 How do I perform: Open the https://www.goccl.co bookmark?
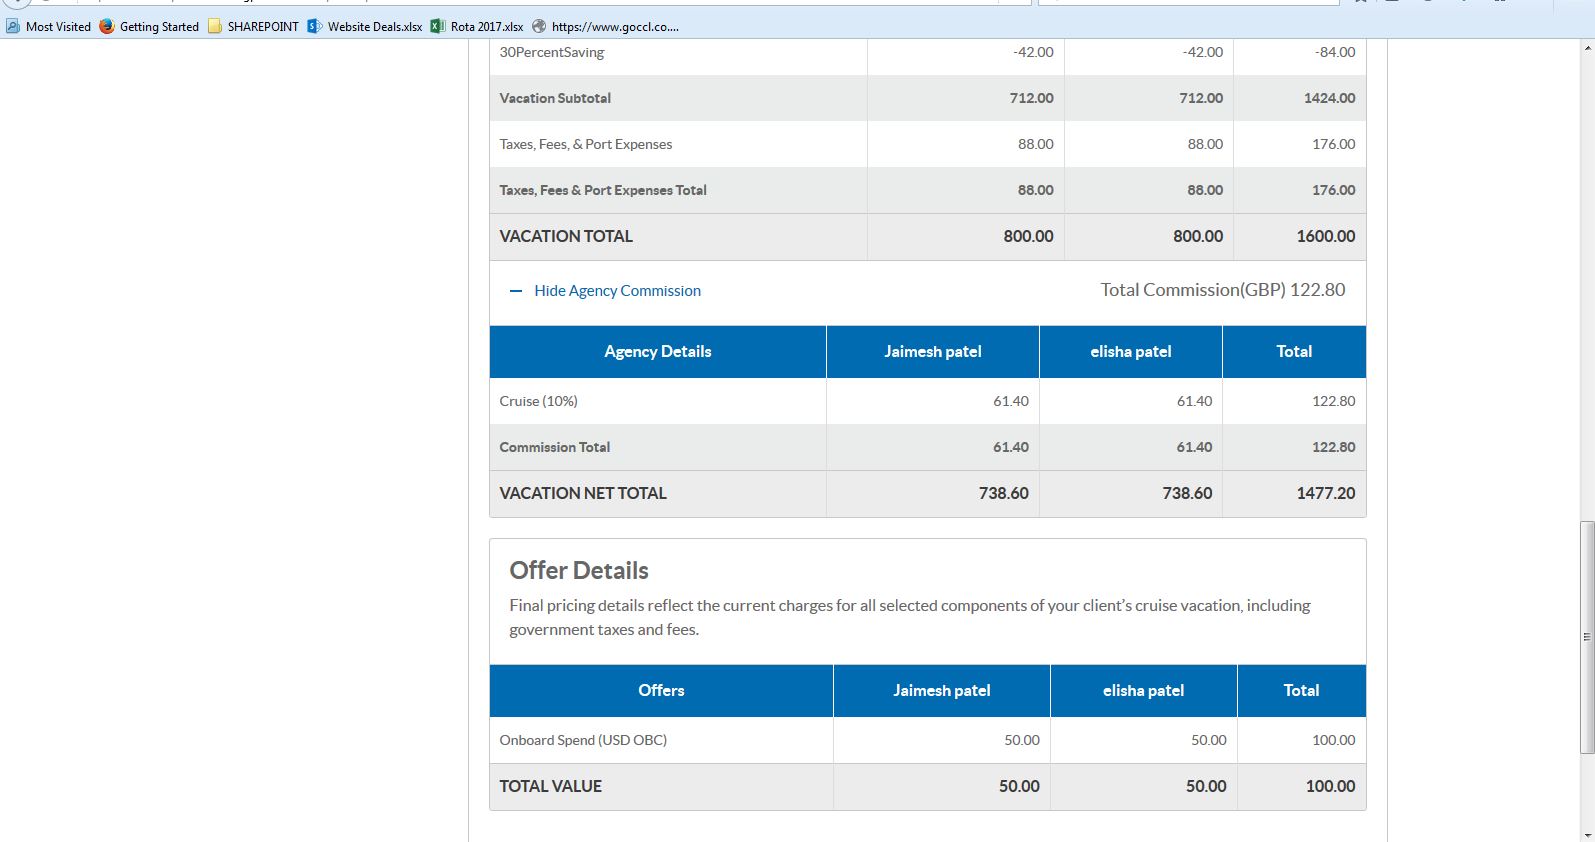(x=615, y=27)
